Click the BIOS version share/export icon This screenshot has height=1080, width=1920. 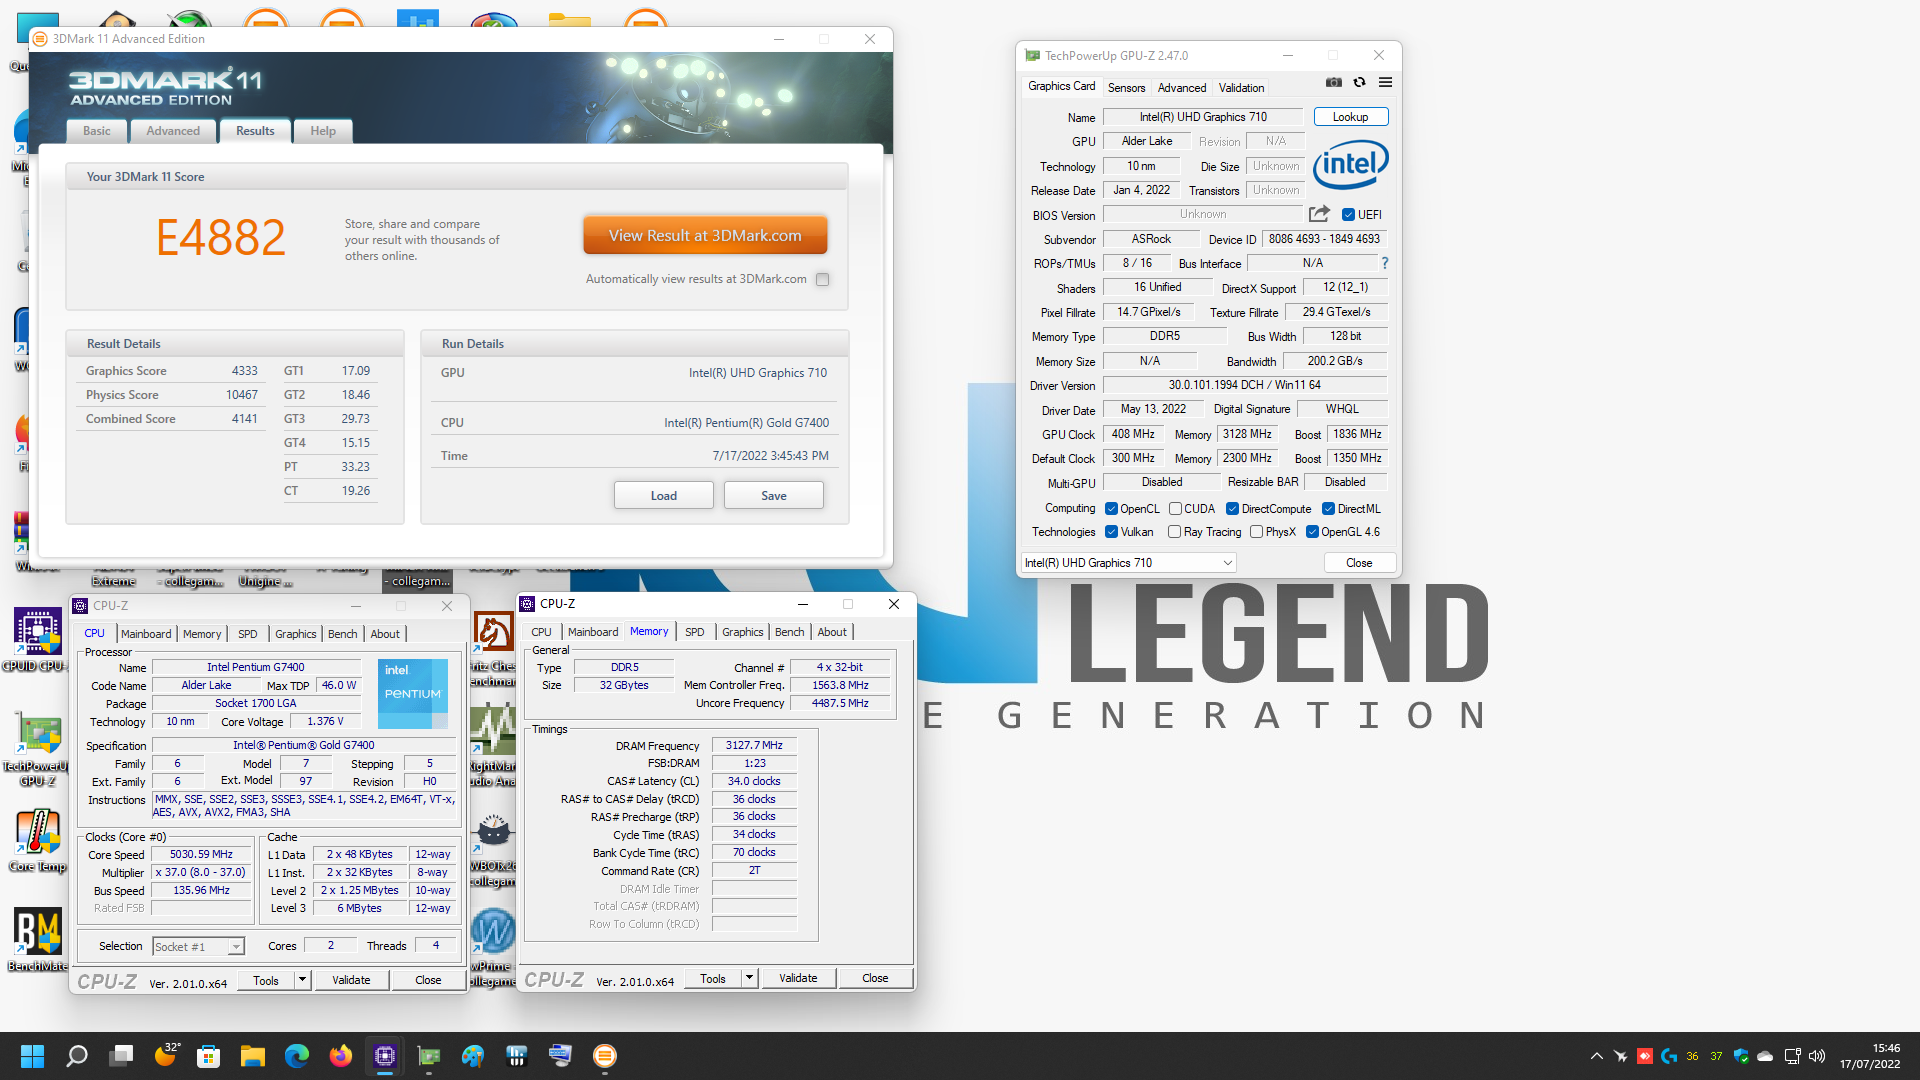click(x=1319, y=214)
